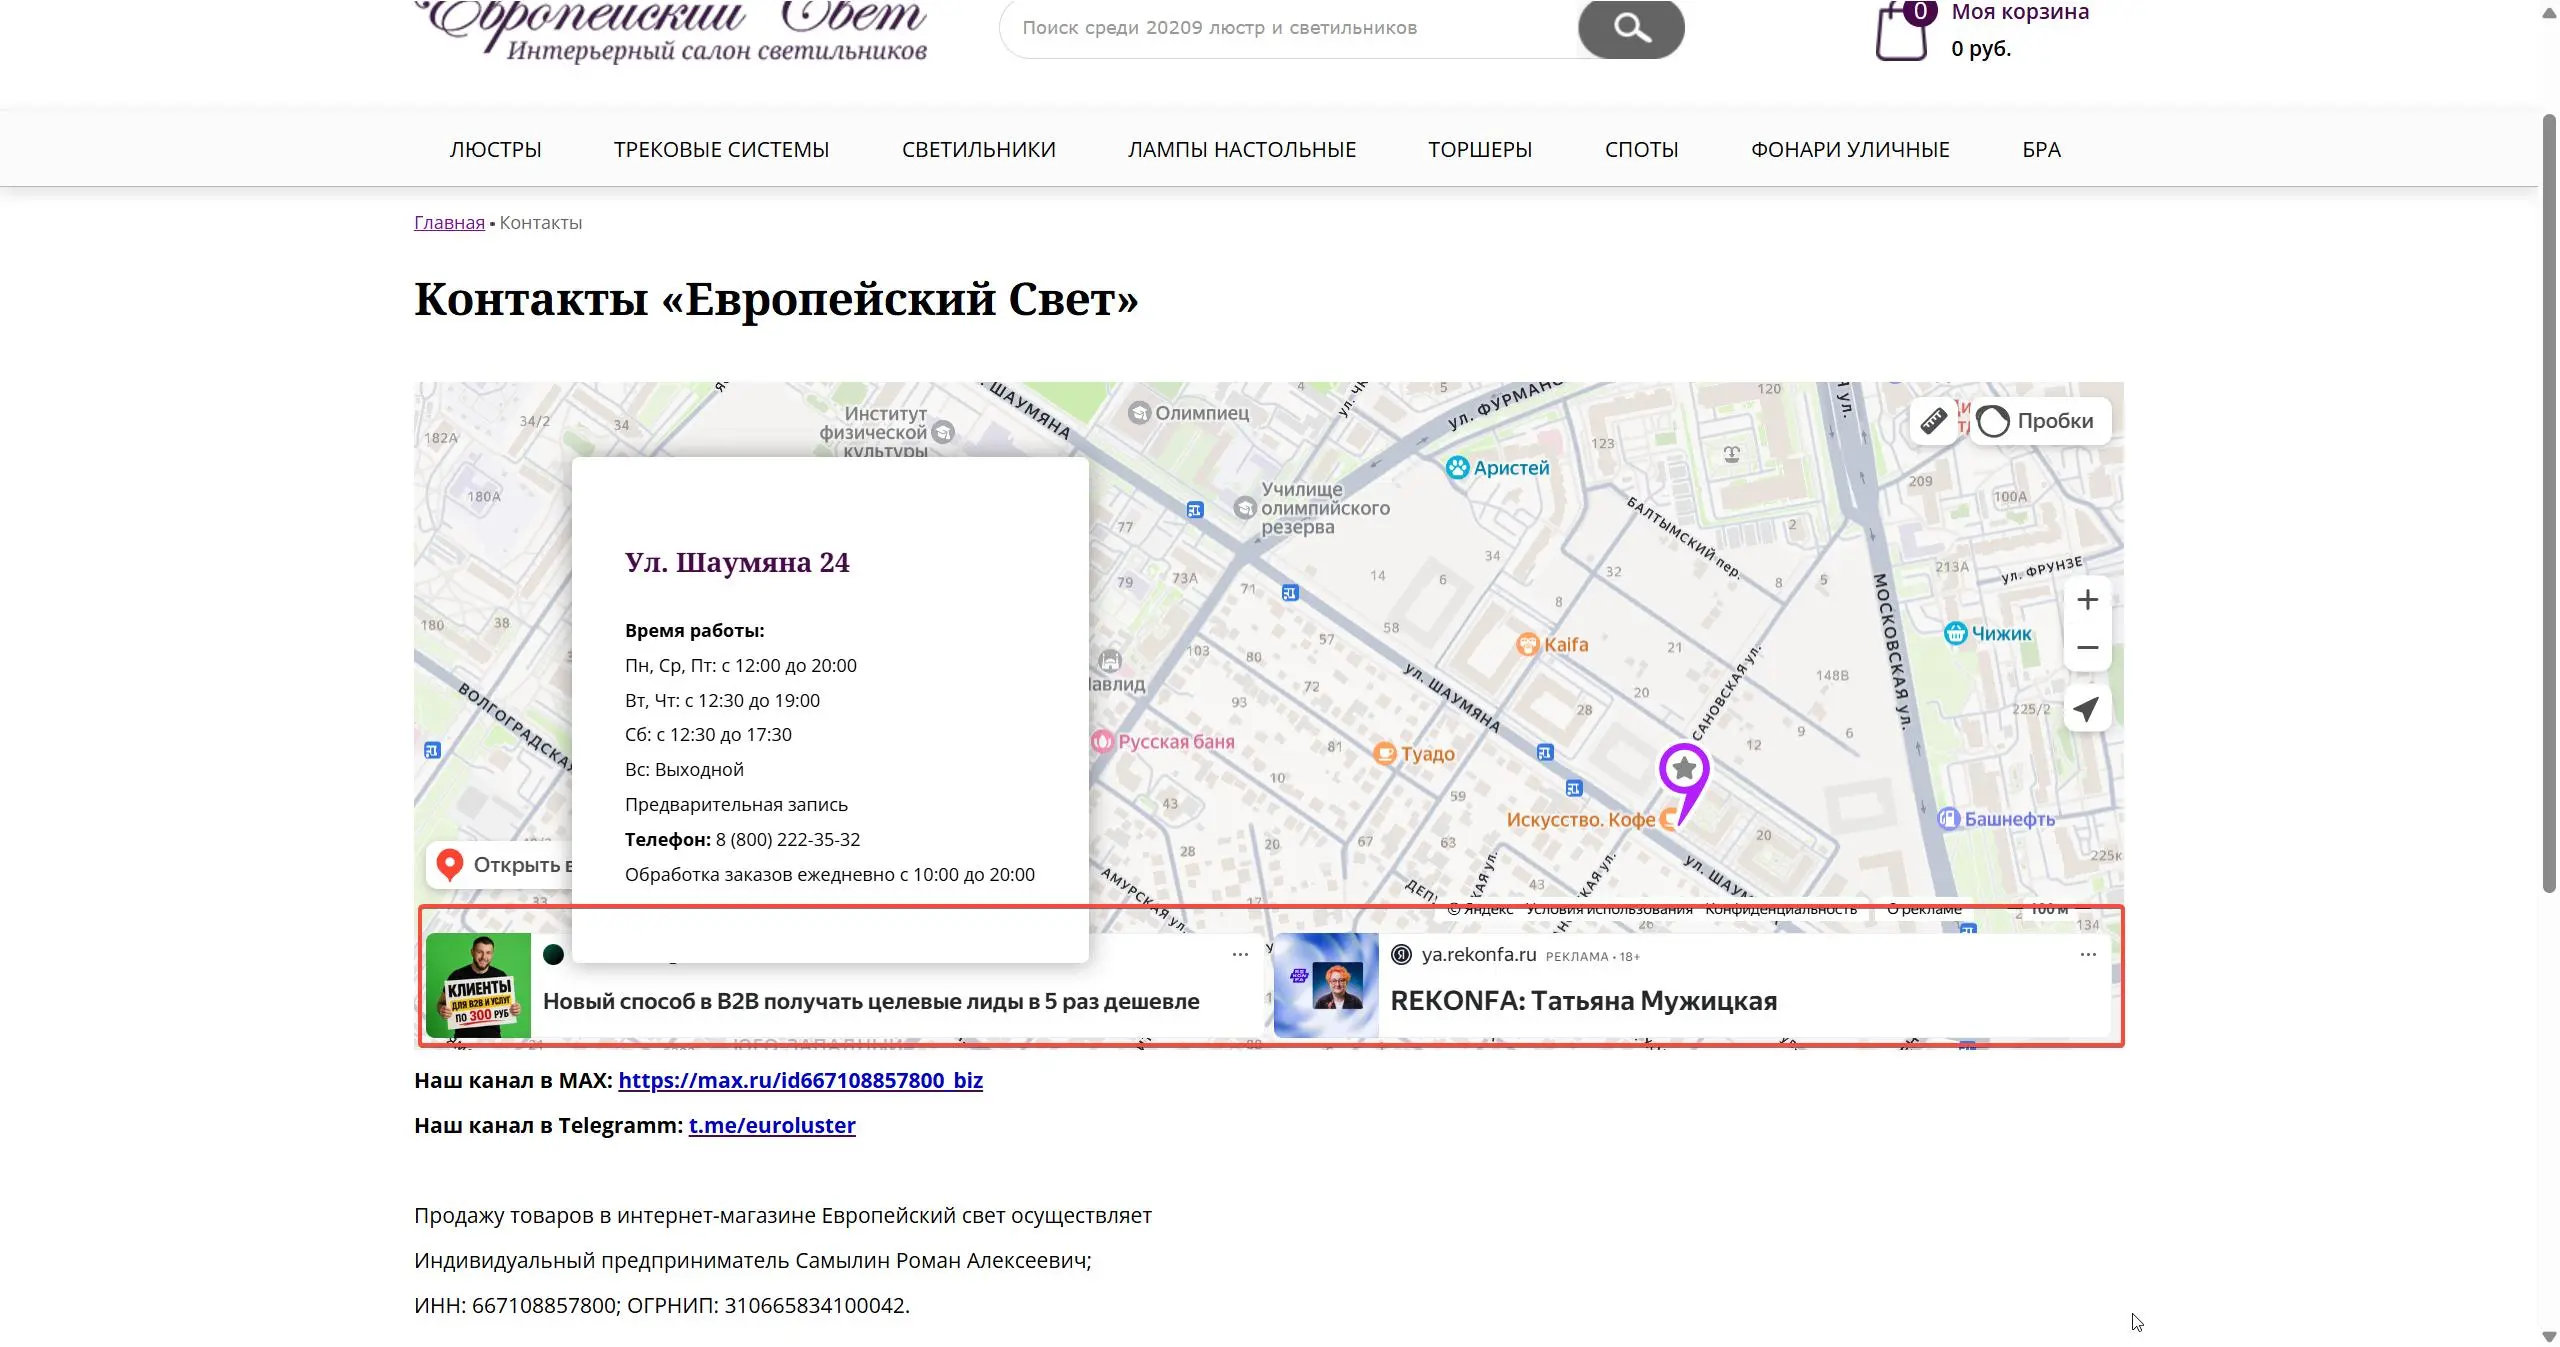2560x1347 pixels.
Task: Open the ТОРШЕРЫ menu category
Action: (x=1480, y=150)
